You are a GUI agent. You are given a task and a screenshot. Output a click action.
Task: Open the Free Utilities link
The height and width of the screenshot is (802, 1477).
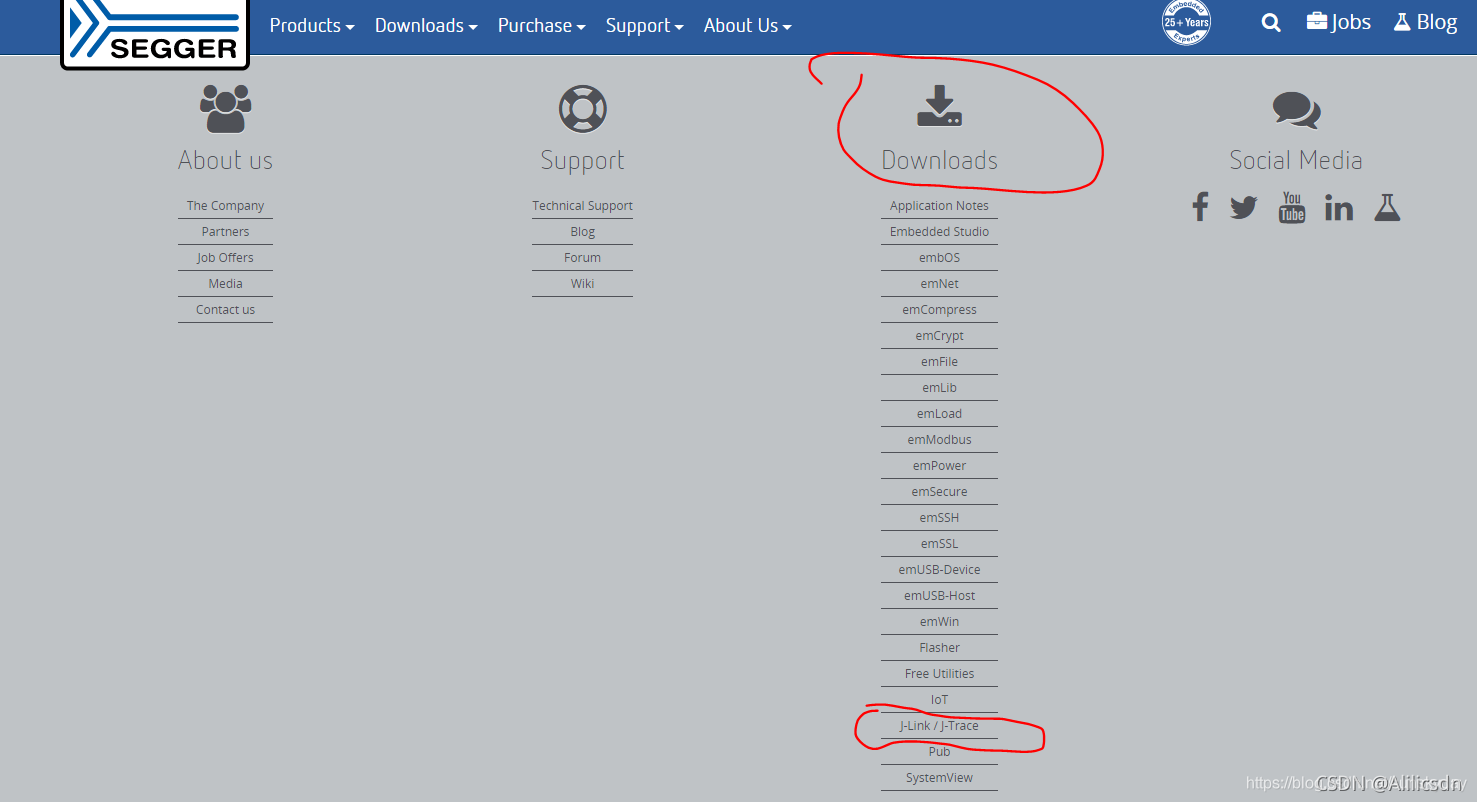pos(939,674)
